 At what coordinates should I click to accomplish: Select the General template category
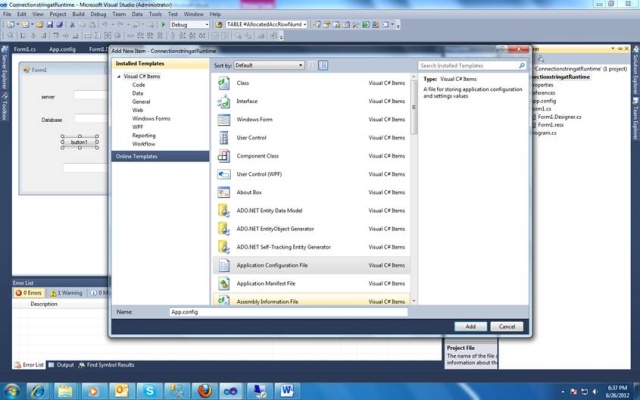coord(141,102)
